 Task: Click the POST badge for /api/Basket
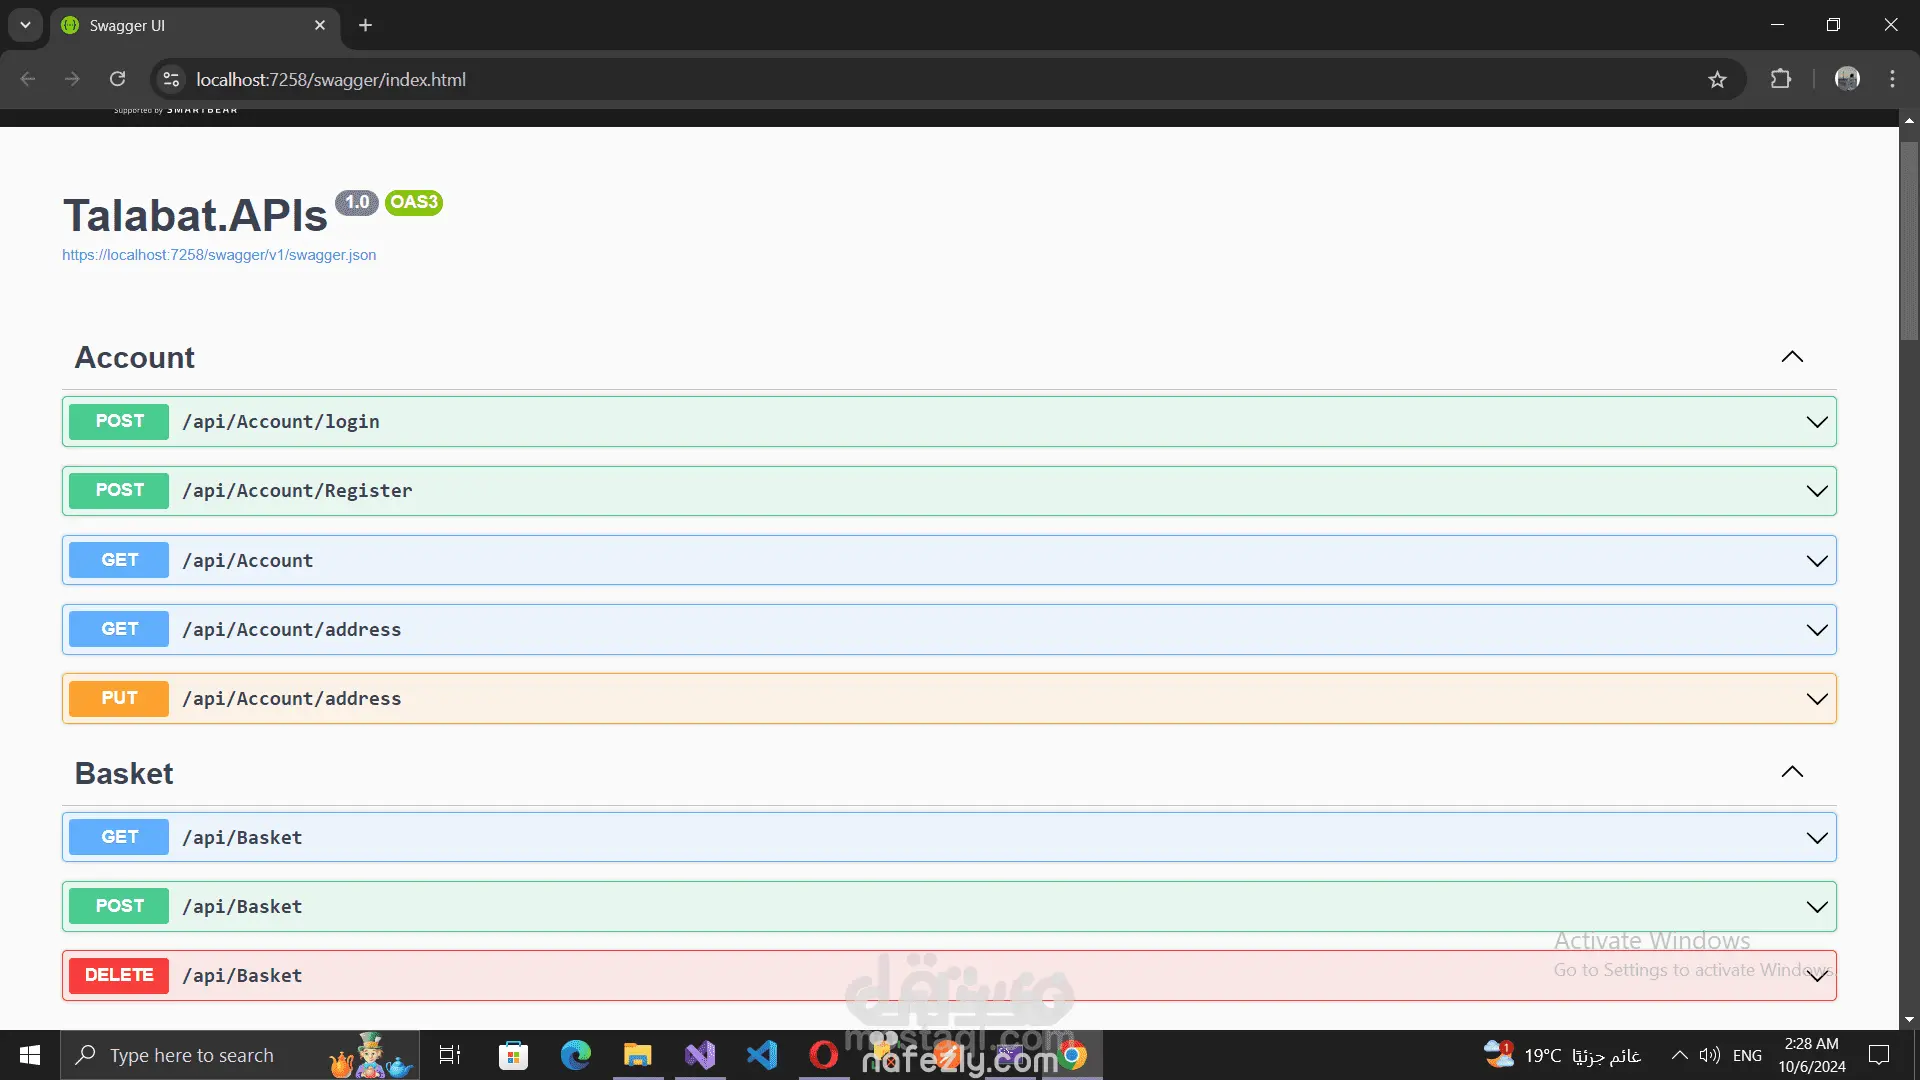[x=119, y=906]
